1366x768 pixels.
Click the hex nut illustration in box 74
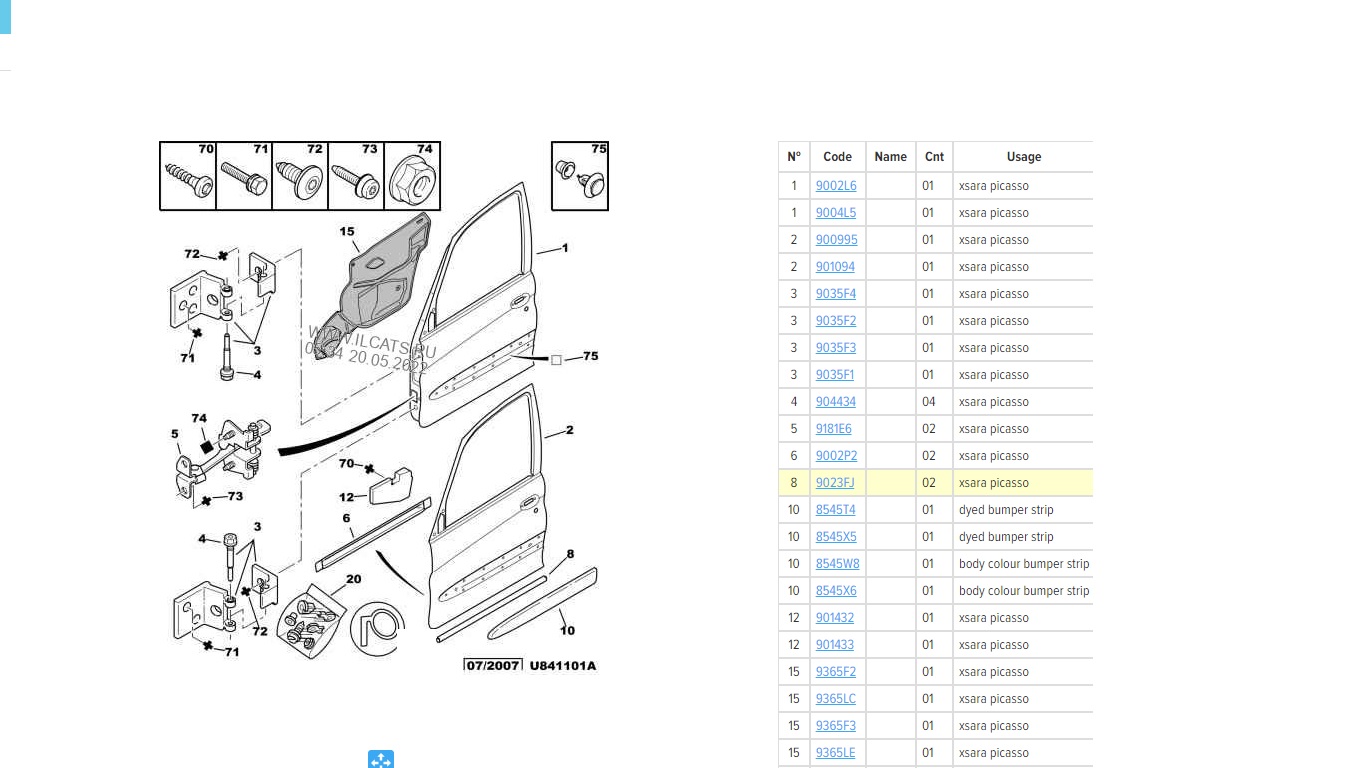[412, 181]
